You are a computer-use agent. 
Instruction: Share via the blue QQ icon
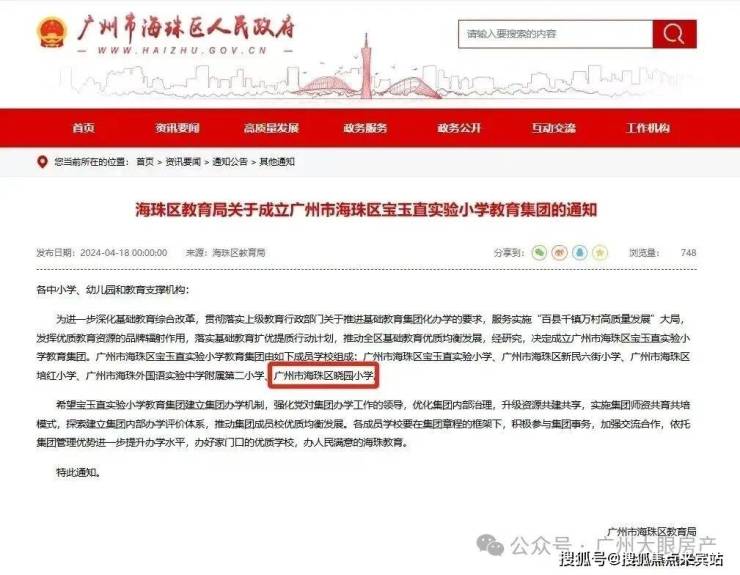pyautogui.click(x=580, y=253)
